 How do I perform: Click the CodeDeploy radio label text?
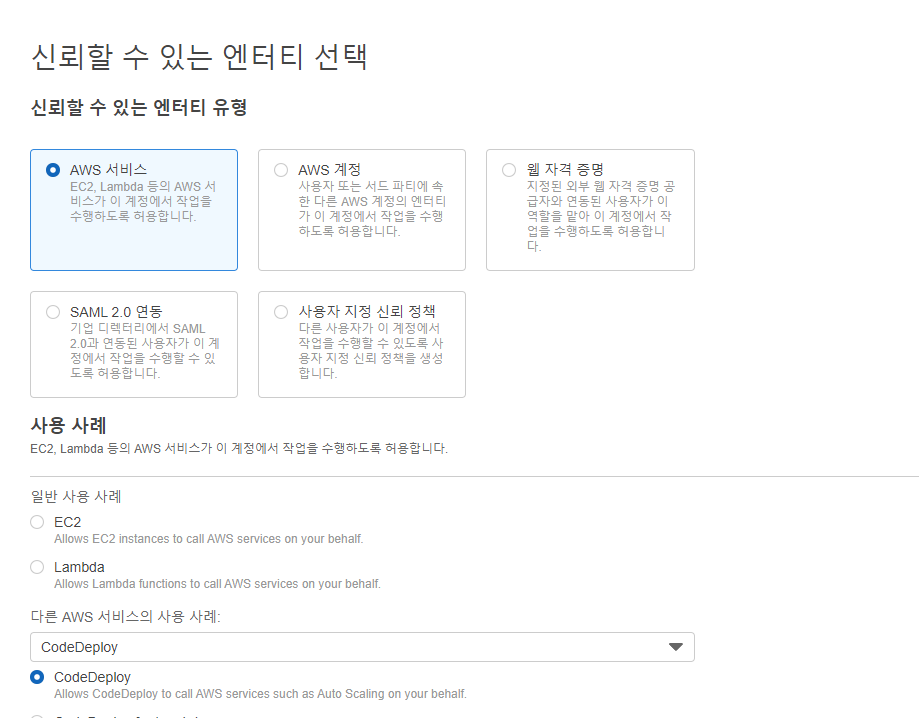pos(92,678)
